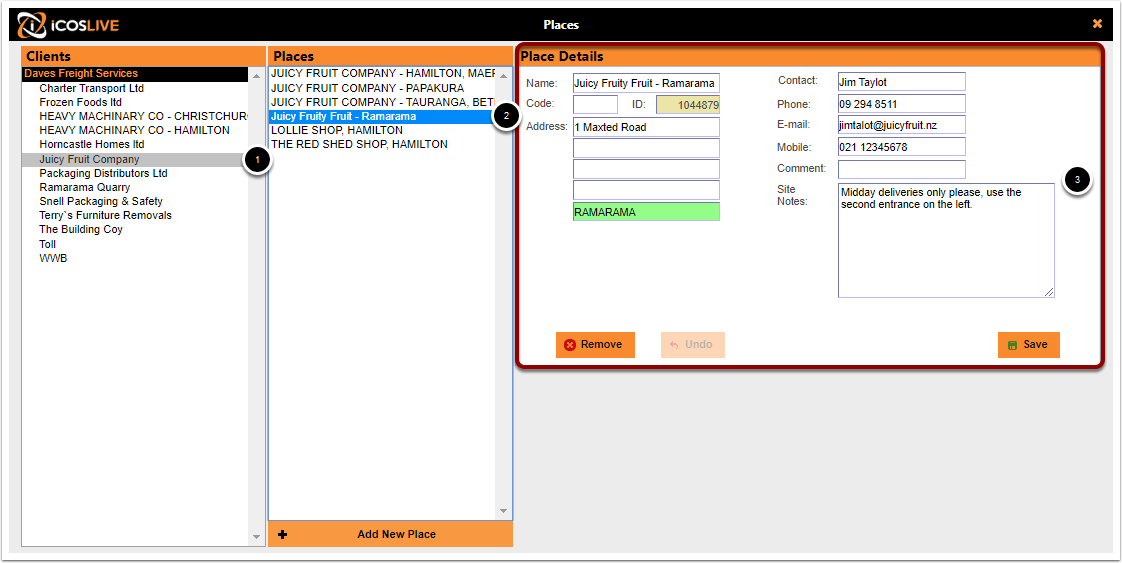
Task: Click the Undo button
Action: [693, 345]
